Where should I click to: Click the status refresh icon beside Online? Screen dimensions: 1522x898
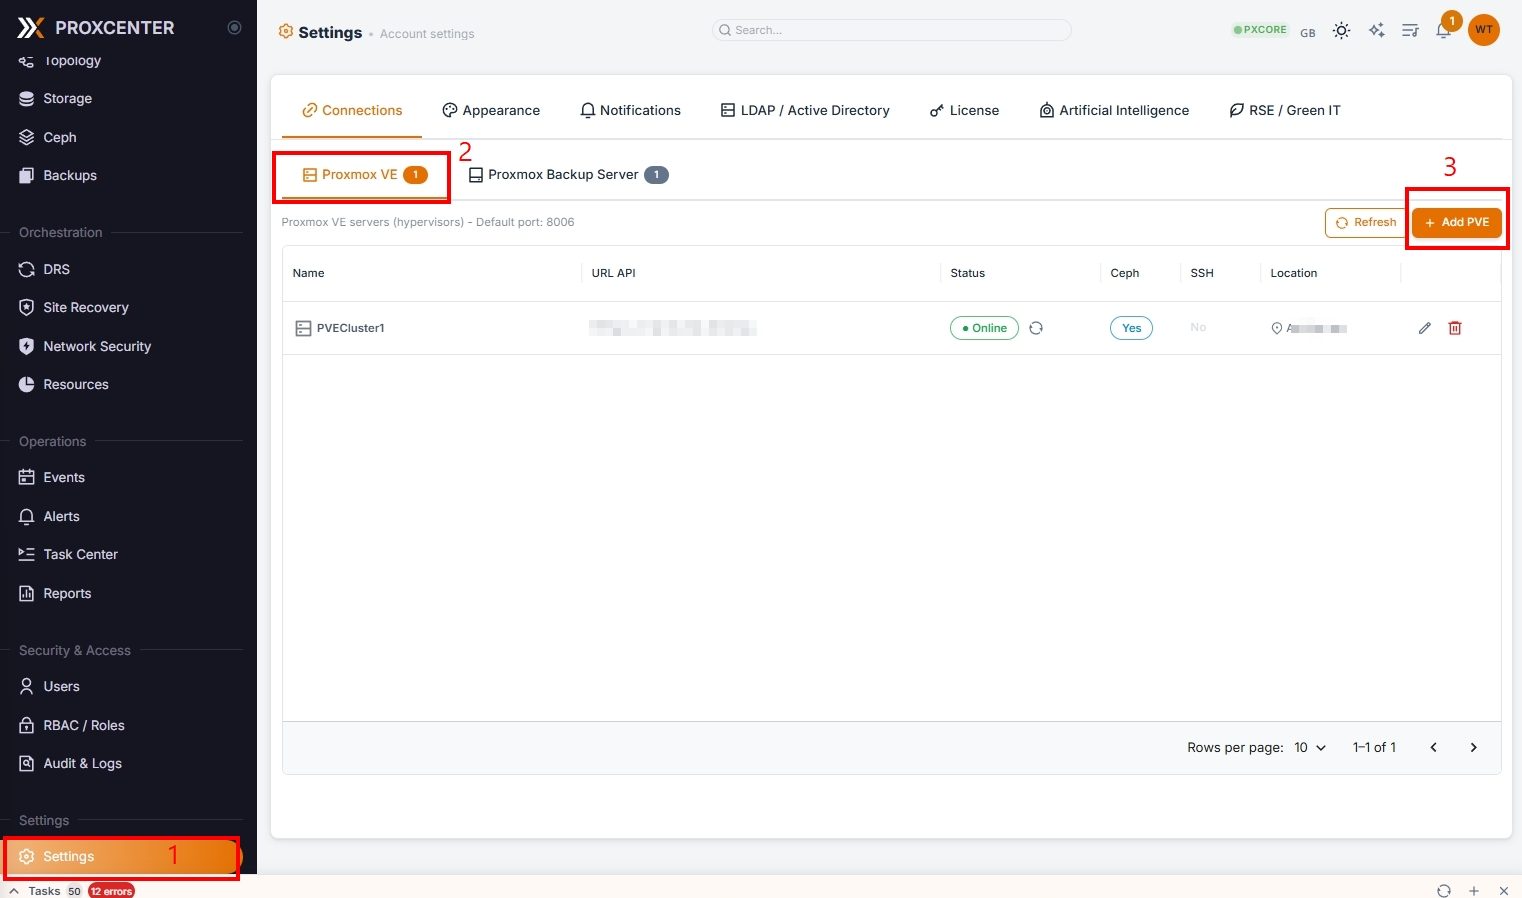coord(1036,328)
